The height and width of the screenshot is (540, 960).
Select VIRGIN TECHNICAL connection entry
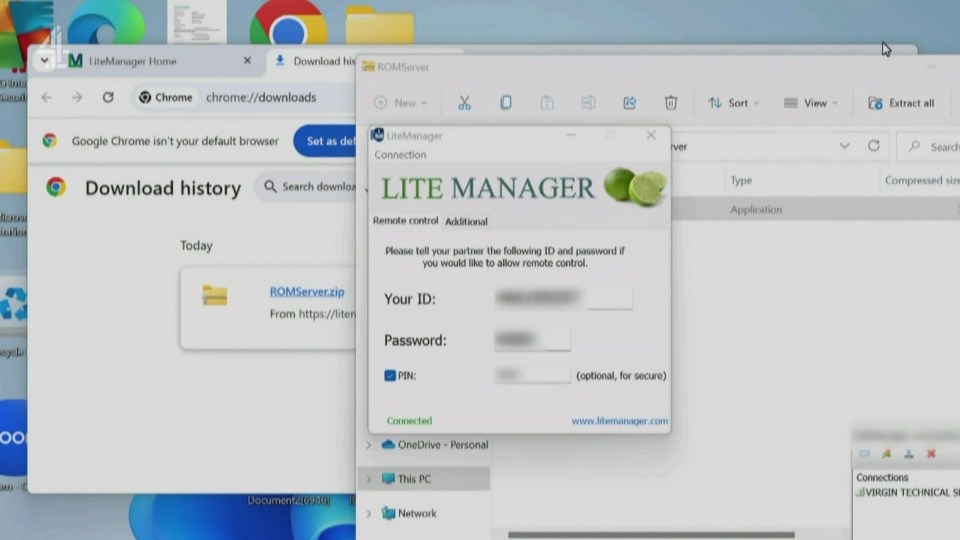908,492
